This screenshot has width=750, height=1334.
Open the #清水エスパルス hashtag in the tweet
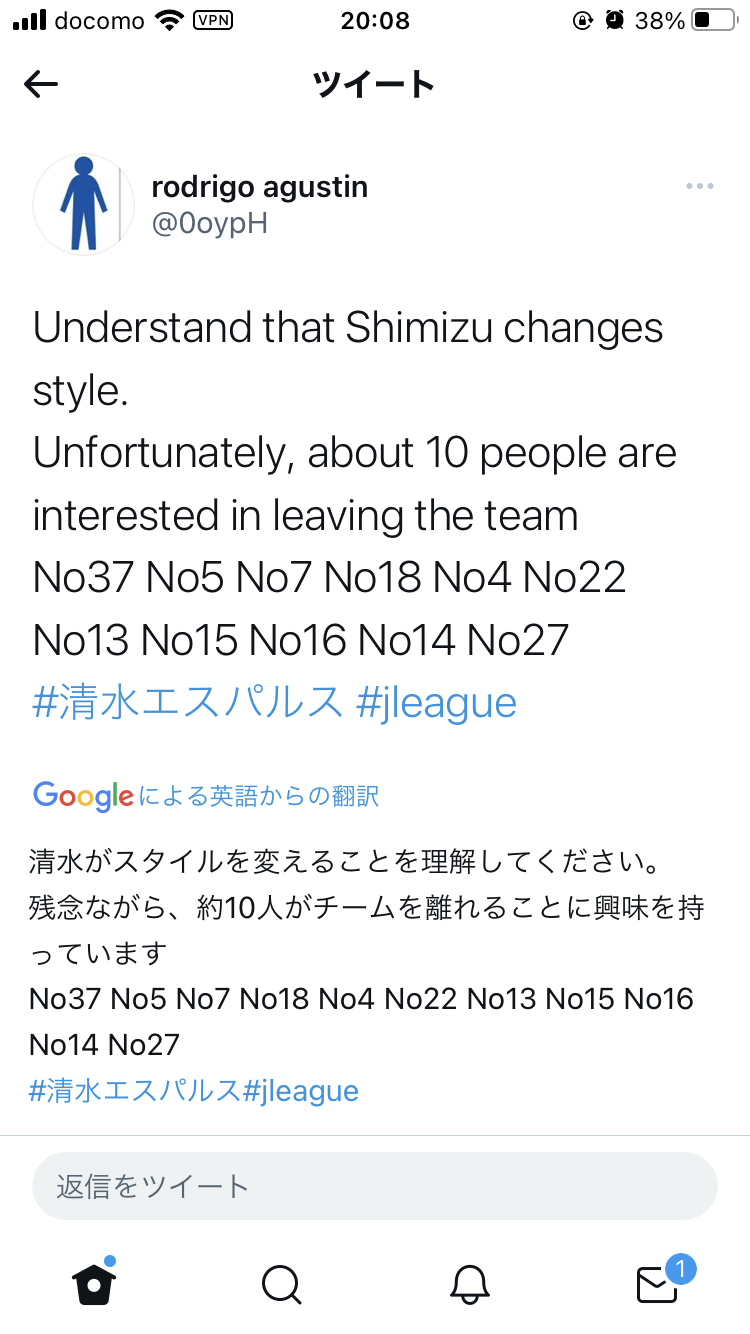(188, 702)
